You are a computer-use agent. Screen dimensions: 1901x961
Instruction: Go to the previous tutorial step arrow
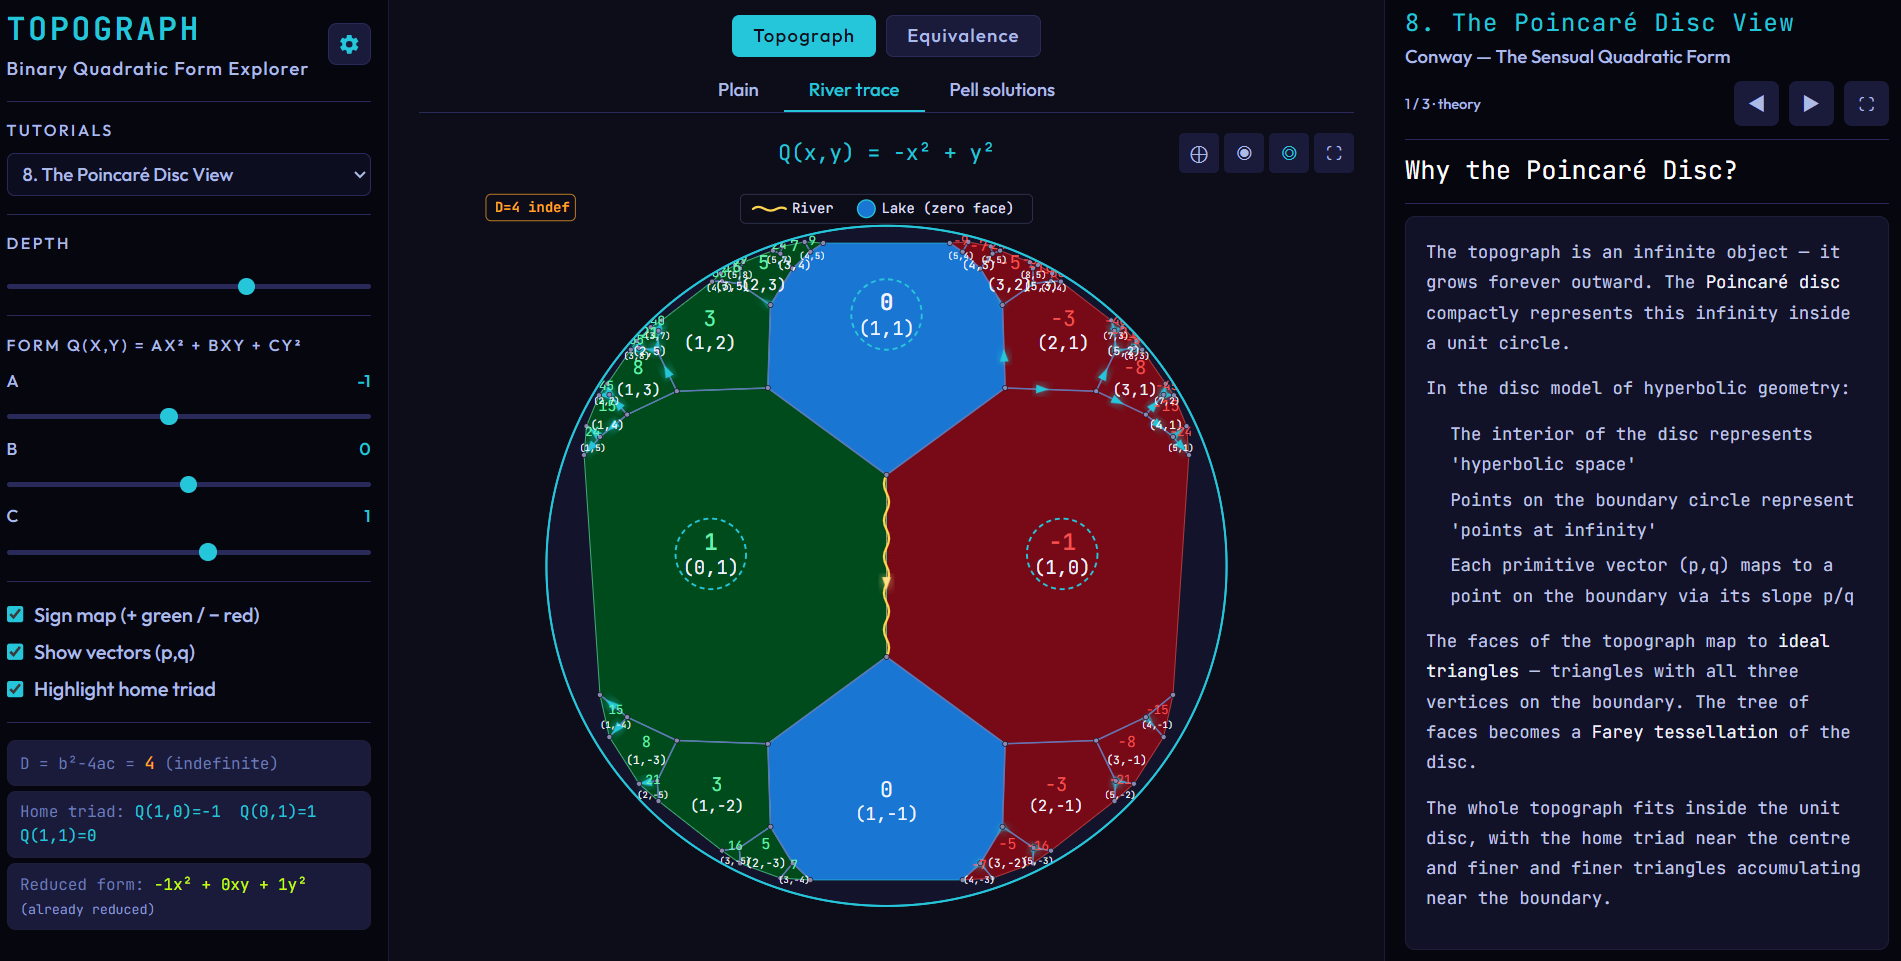click(x=1756, y=103)
